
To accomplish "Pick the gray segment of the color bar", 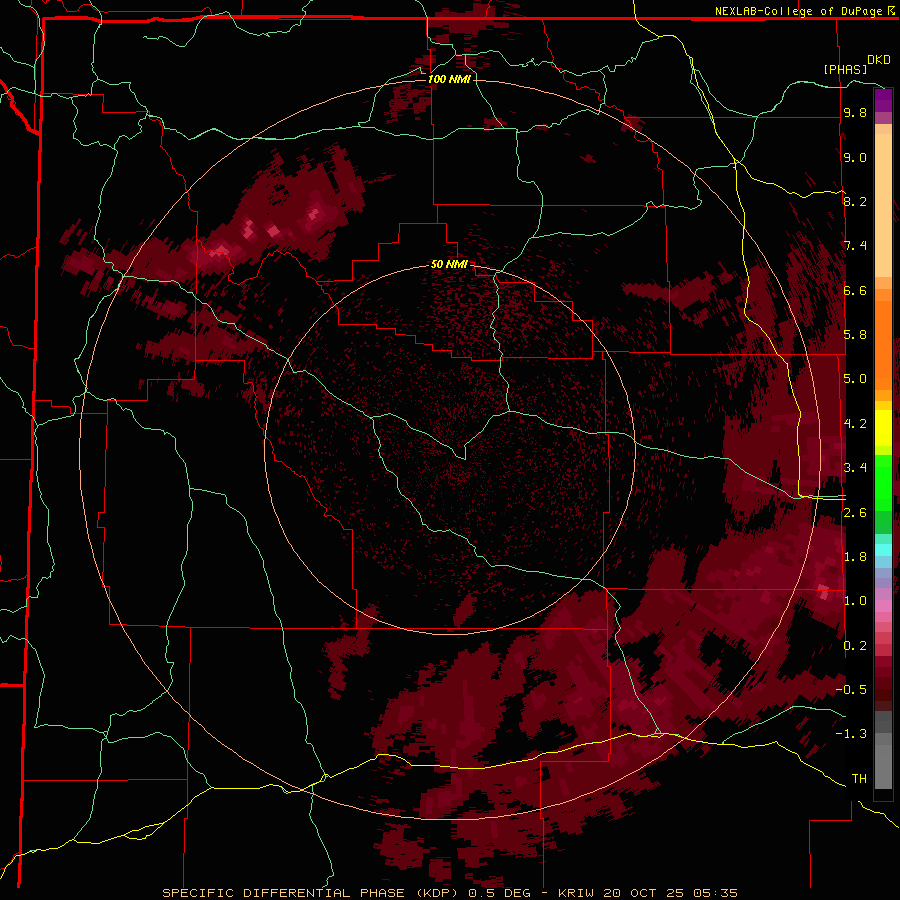I will point(883,750).
